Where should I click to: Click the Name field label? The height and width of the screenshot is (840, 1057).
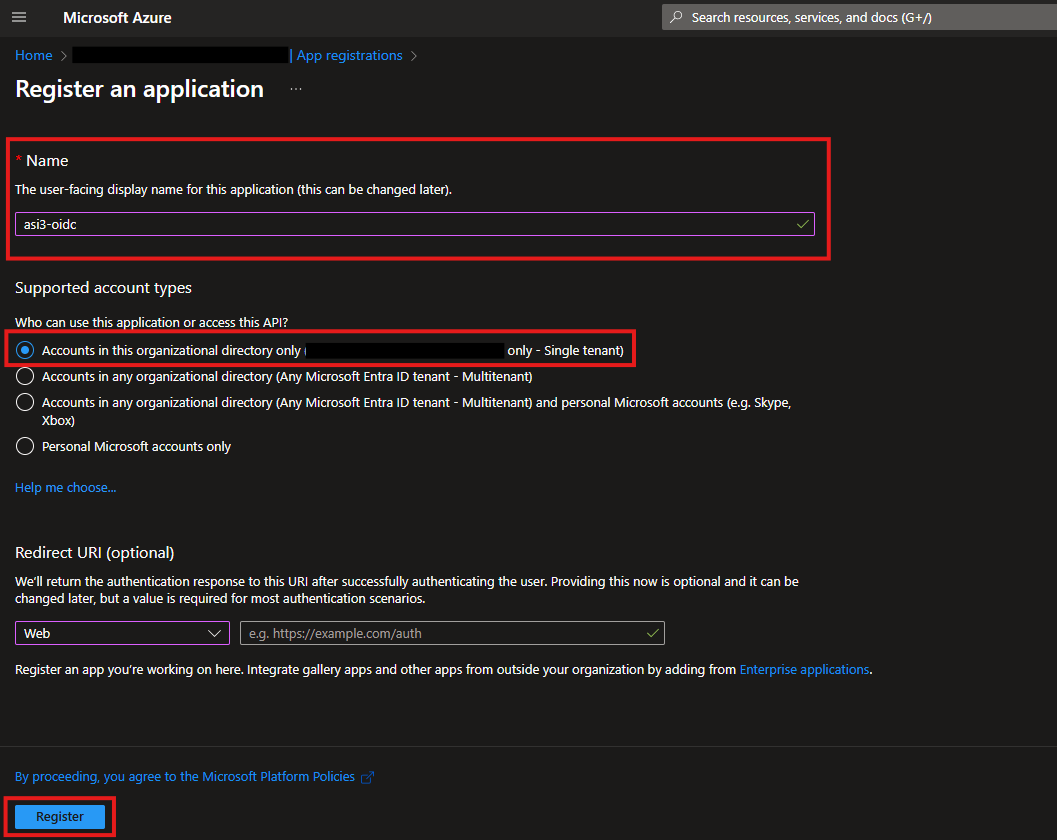47,160
